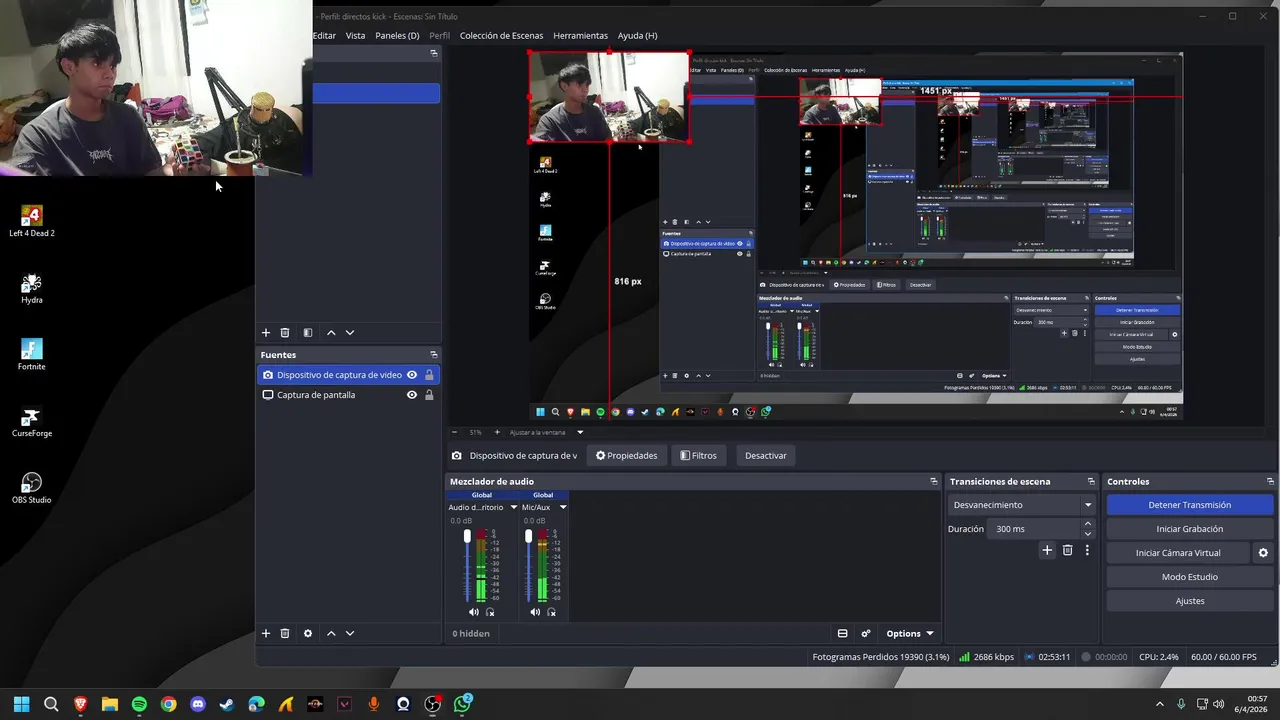The height and width of the screenshot is (720, 1280).
Task: Add a scene transition with plus icon
Action: 1047,550
